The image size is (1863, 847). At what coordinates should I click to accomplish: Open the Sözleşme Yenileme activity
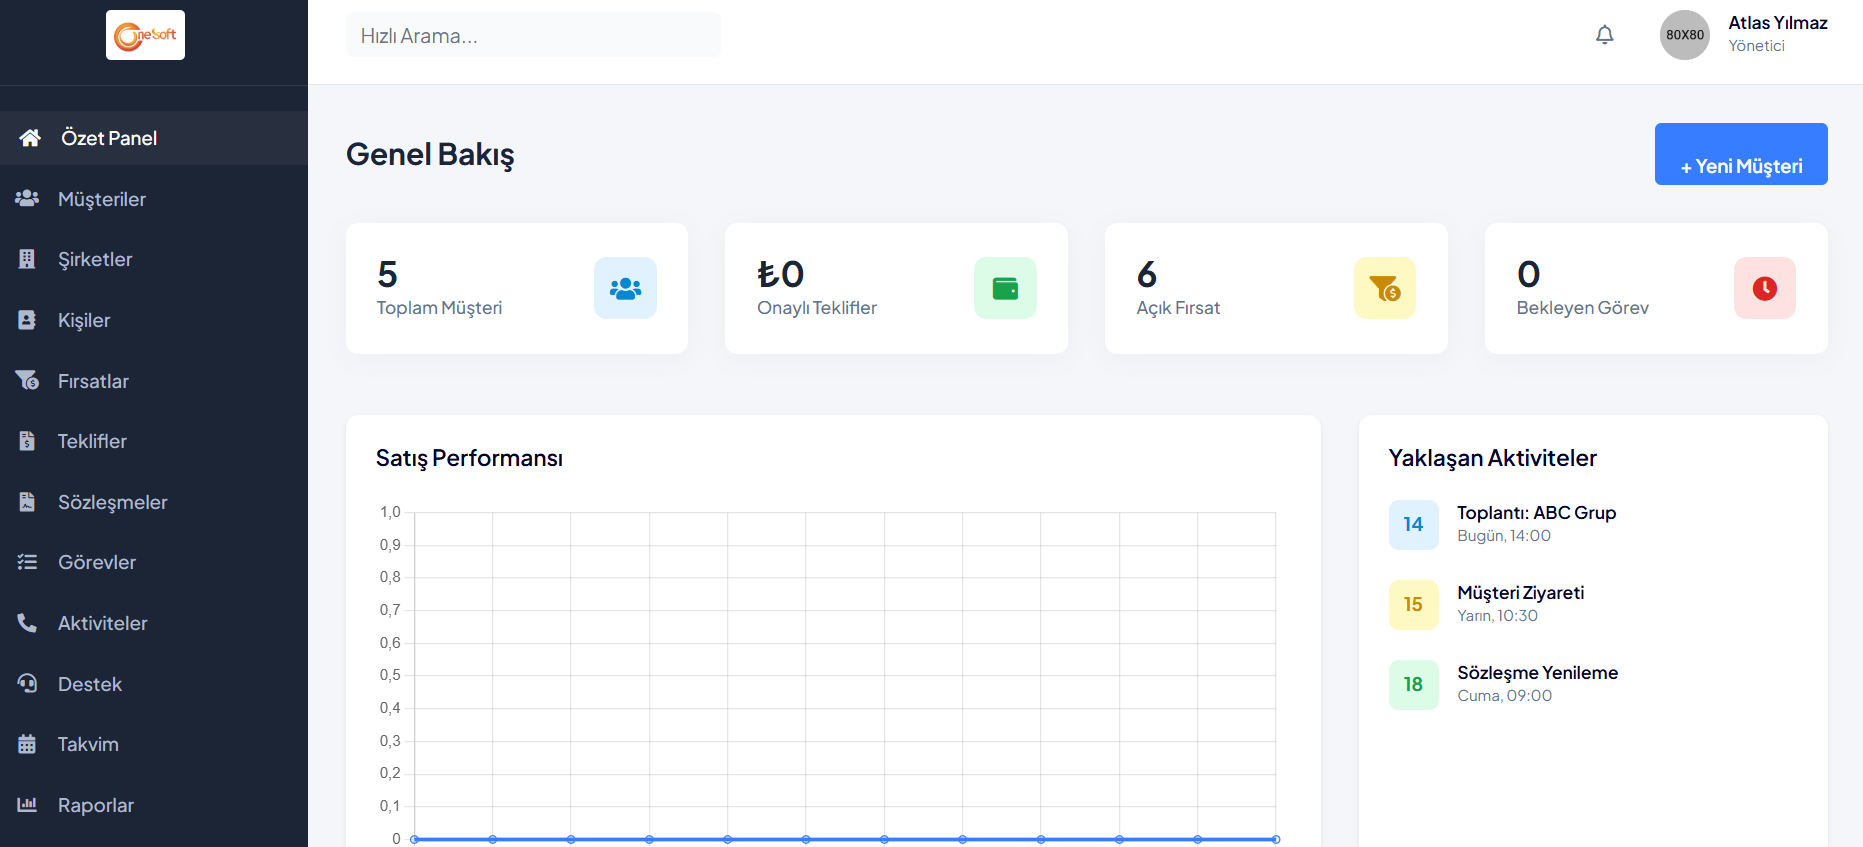point(1537,673)
